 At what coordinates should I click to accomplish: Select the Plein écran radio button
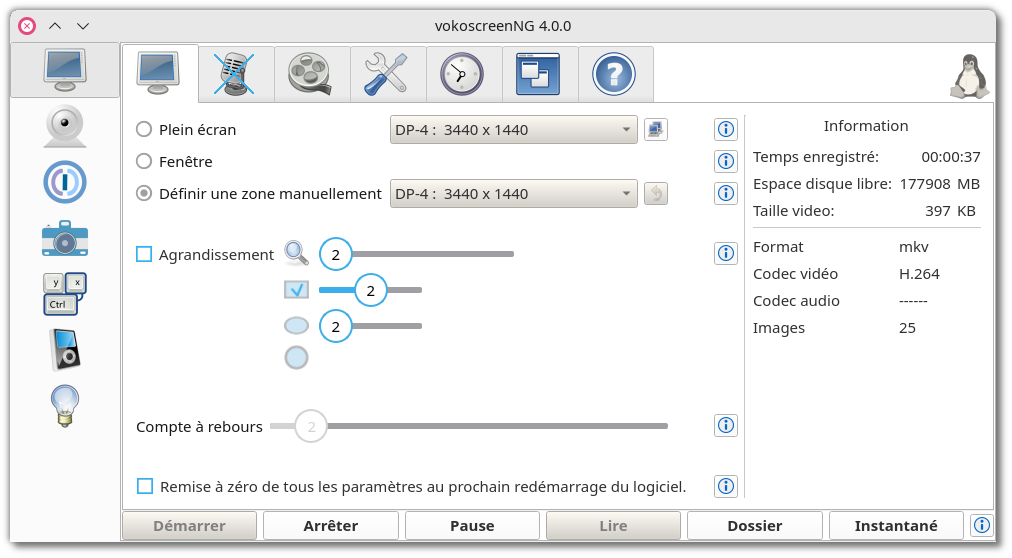(144, 129)
